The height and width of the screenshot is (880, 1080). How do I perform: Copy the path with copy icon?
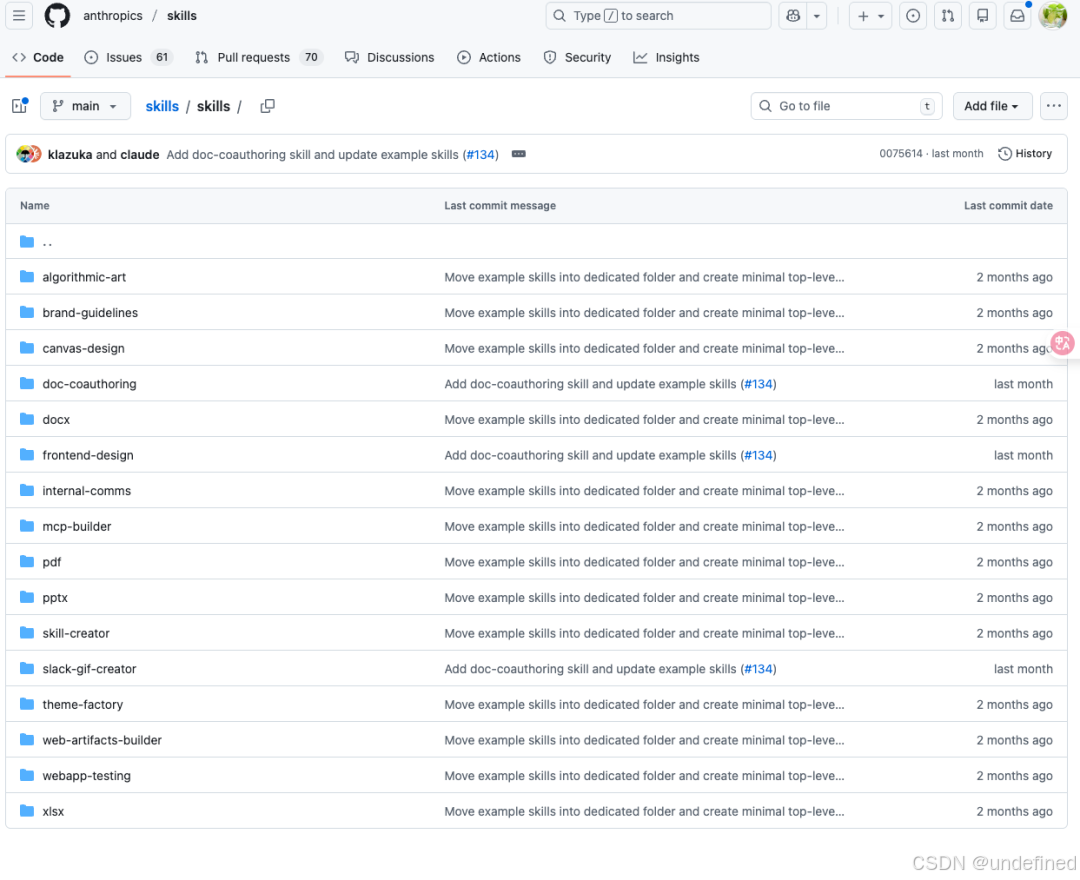click(267, 106)
